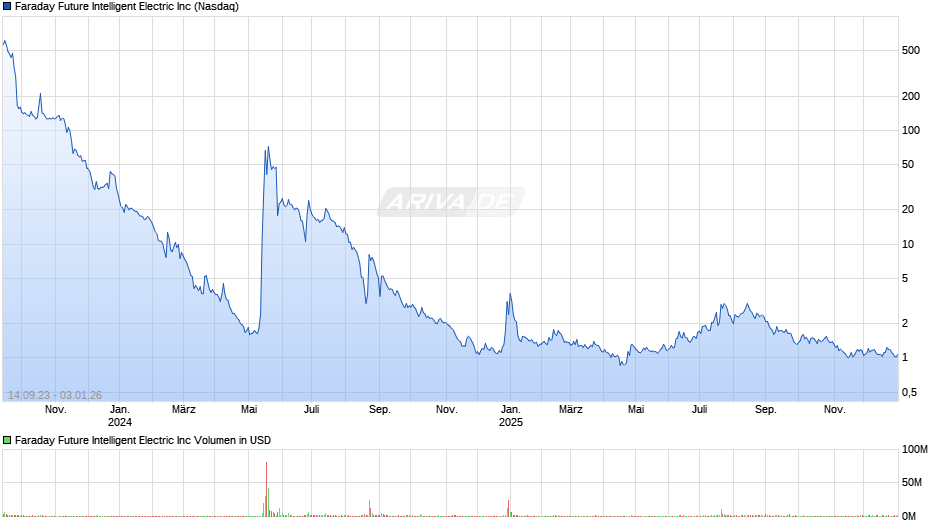The width and height of the screenshot is (940, 526).
Task: Click the volume axis value '100M'
Action: click(914, 449)
